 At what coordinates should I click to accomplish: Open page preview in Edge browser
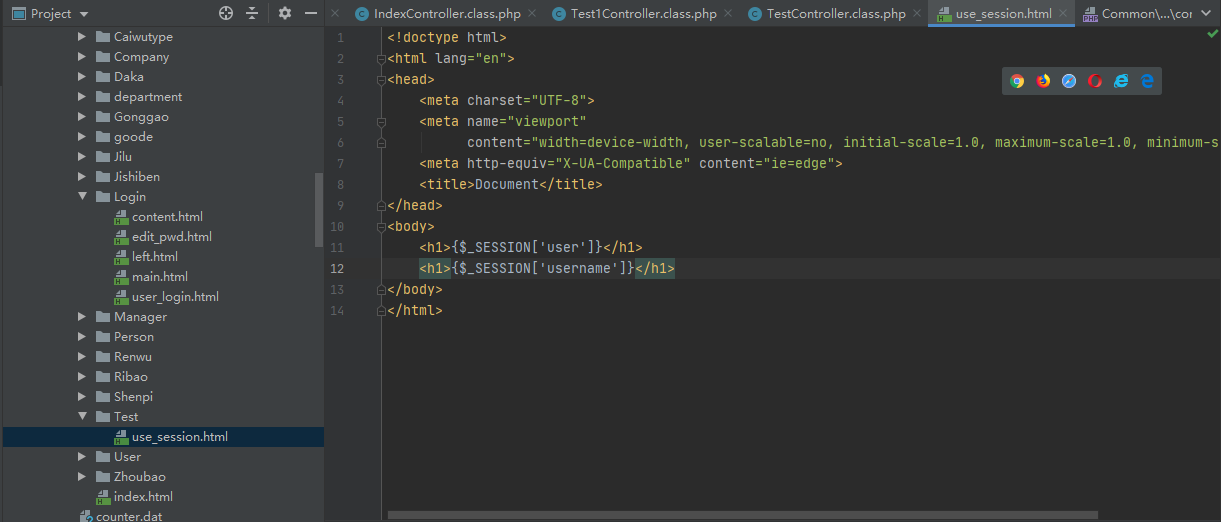click(1147, 81)
